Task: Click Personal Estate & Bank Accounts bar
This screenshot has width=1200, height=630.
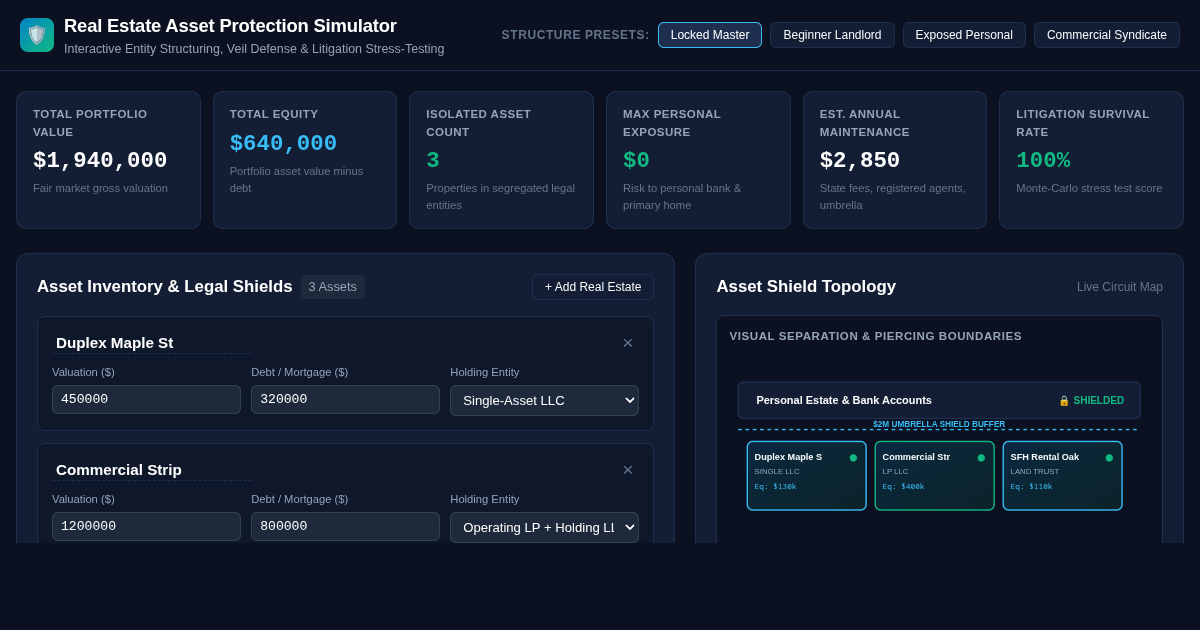Action: click(x=939, y=400)
